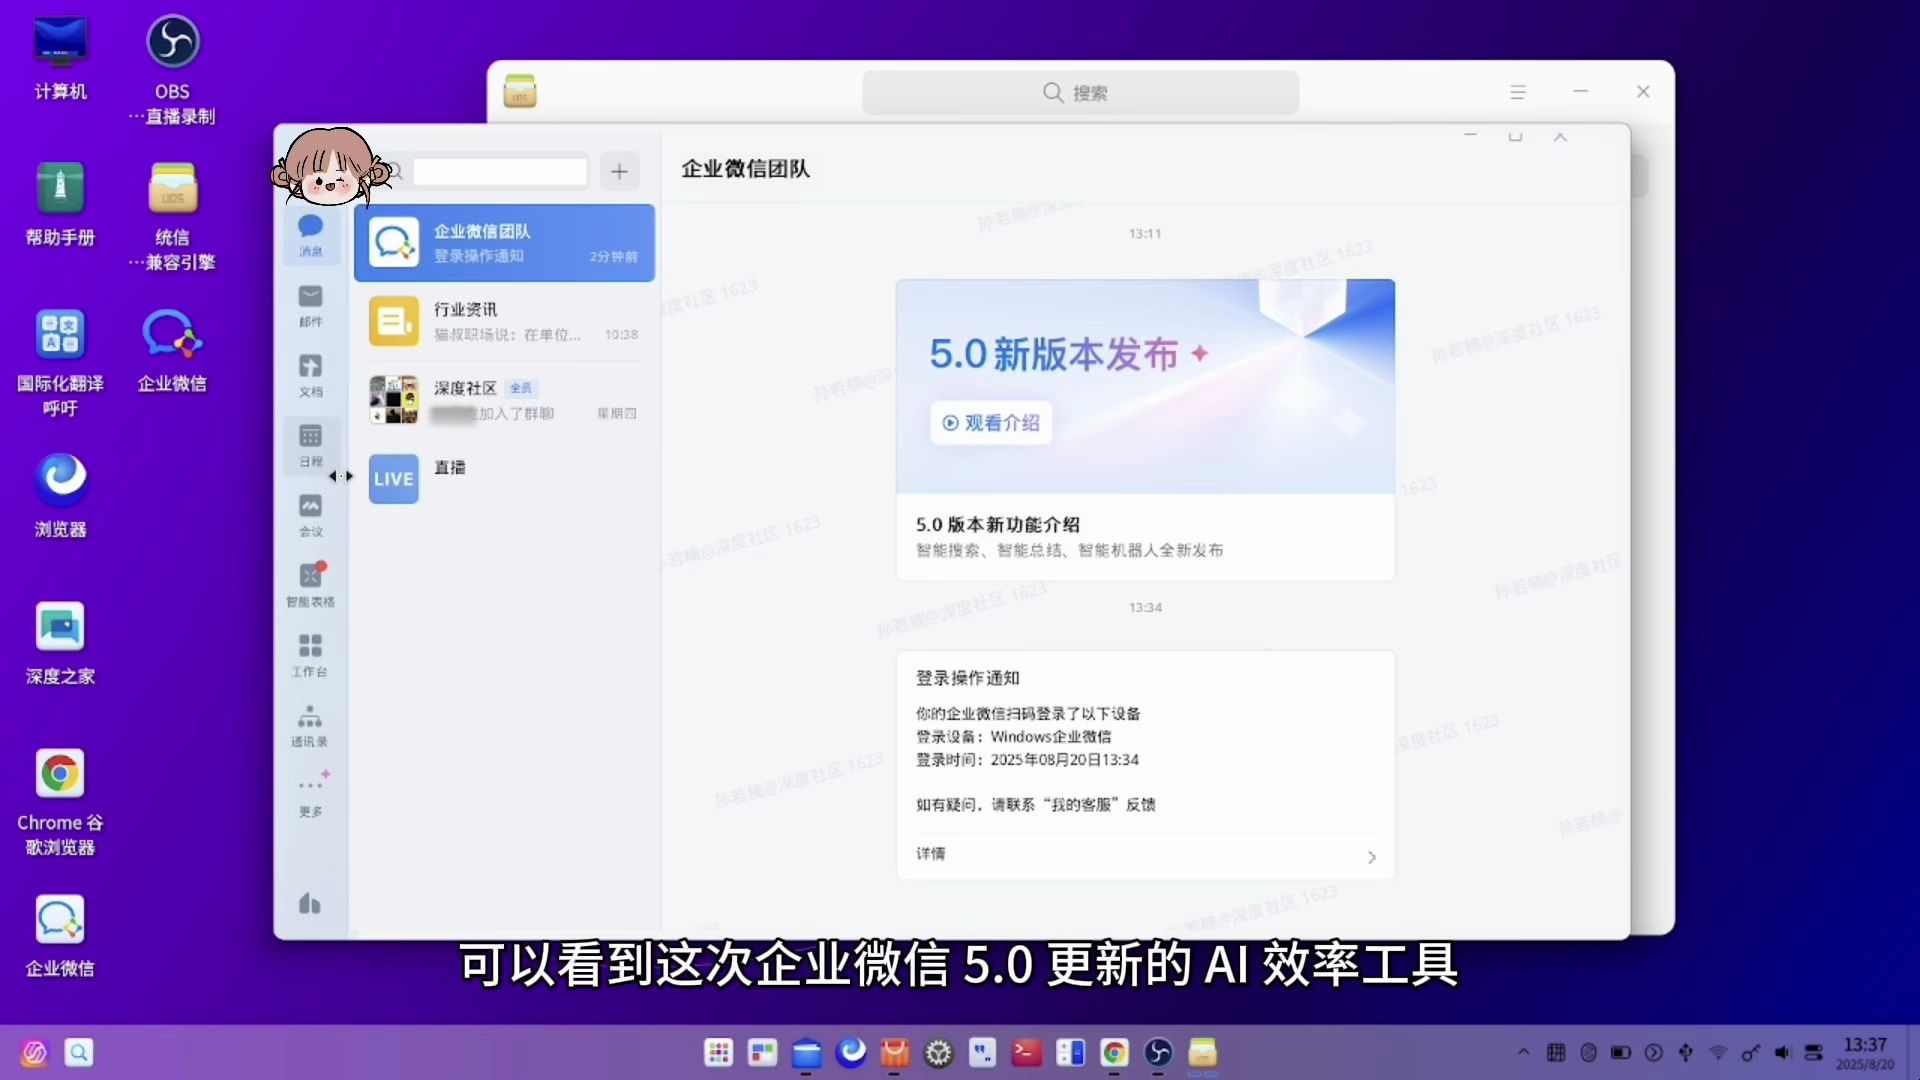The image size is (1920, 1080).
Task: Open 浏览器 desktop icon
Action: pyautogui.click(x=60, y=496)
